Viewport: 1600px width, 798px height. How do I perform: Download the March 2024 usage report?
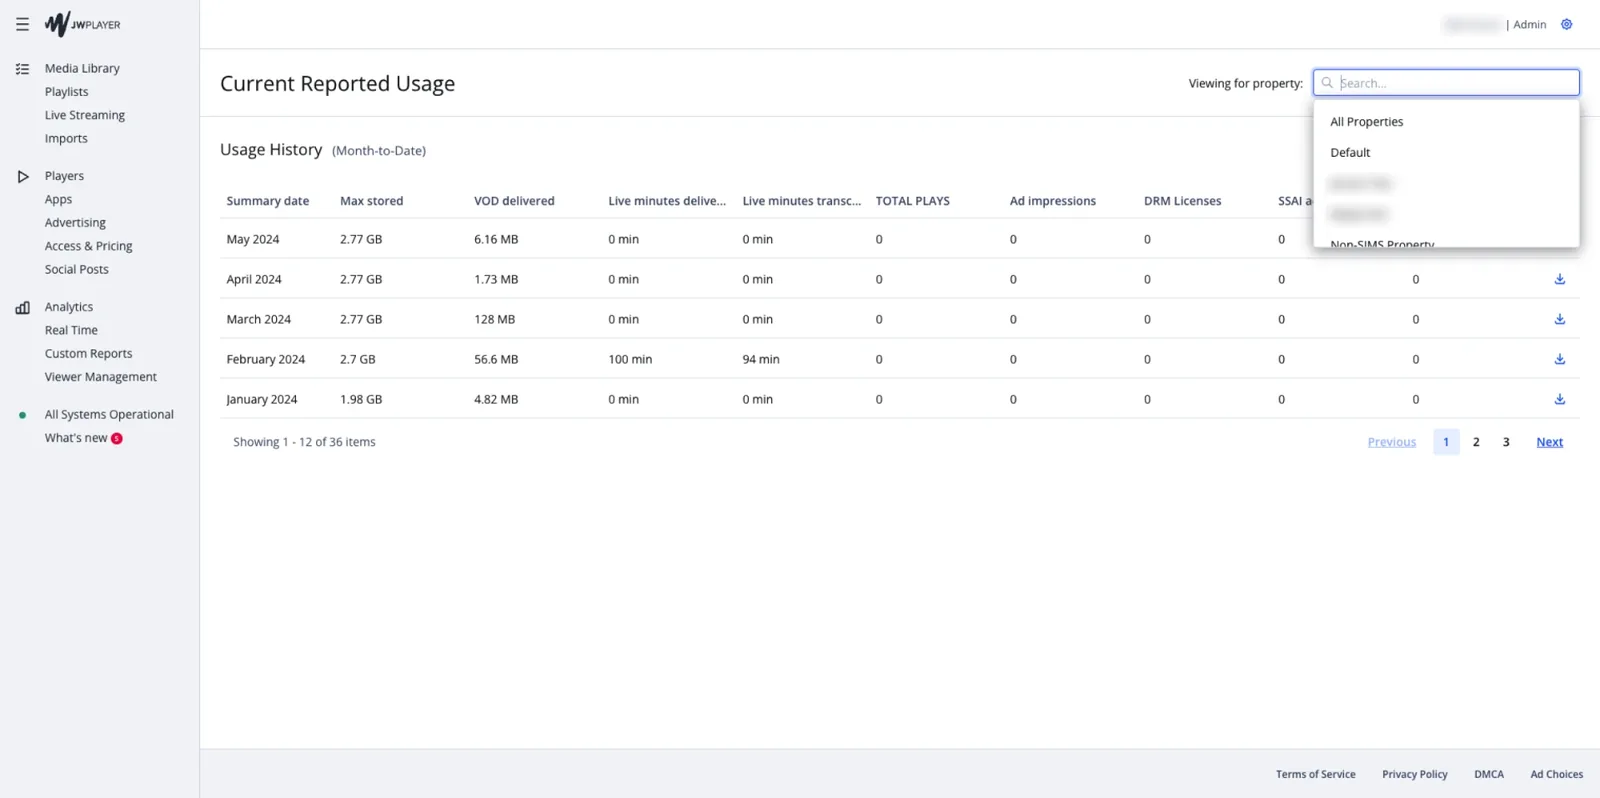(1559, 319)
